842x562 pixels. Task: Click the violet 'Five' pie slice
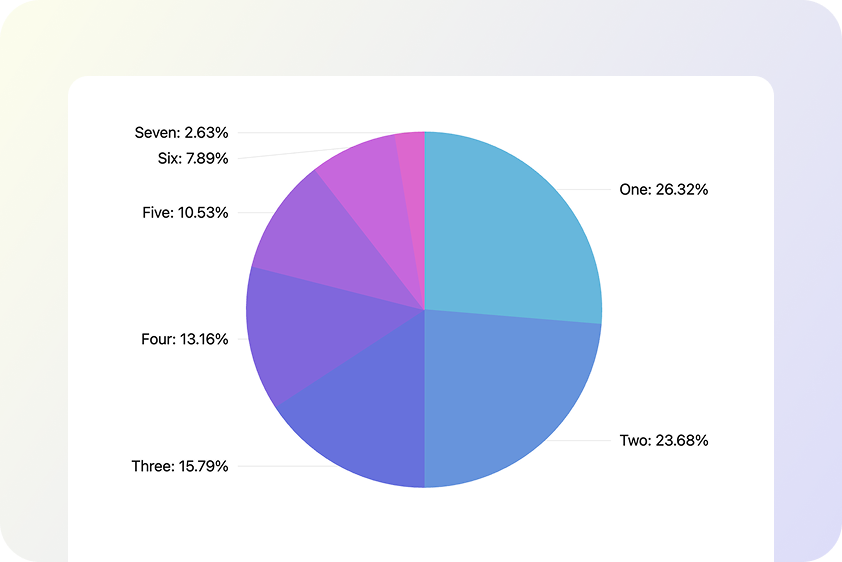coord(320,240)
